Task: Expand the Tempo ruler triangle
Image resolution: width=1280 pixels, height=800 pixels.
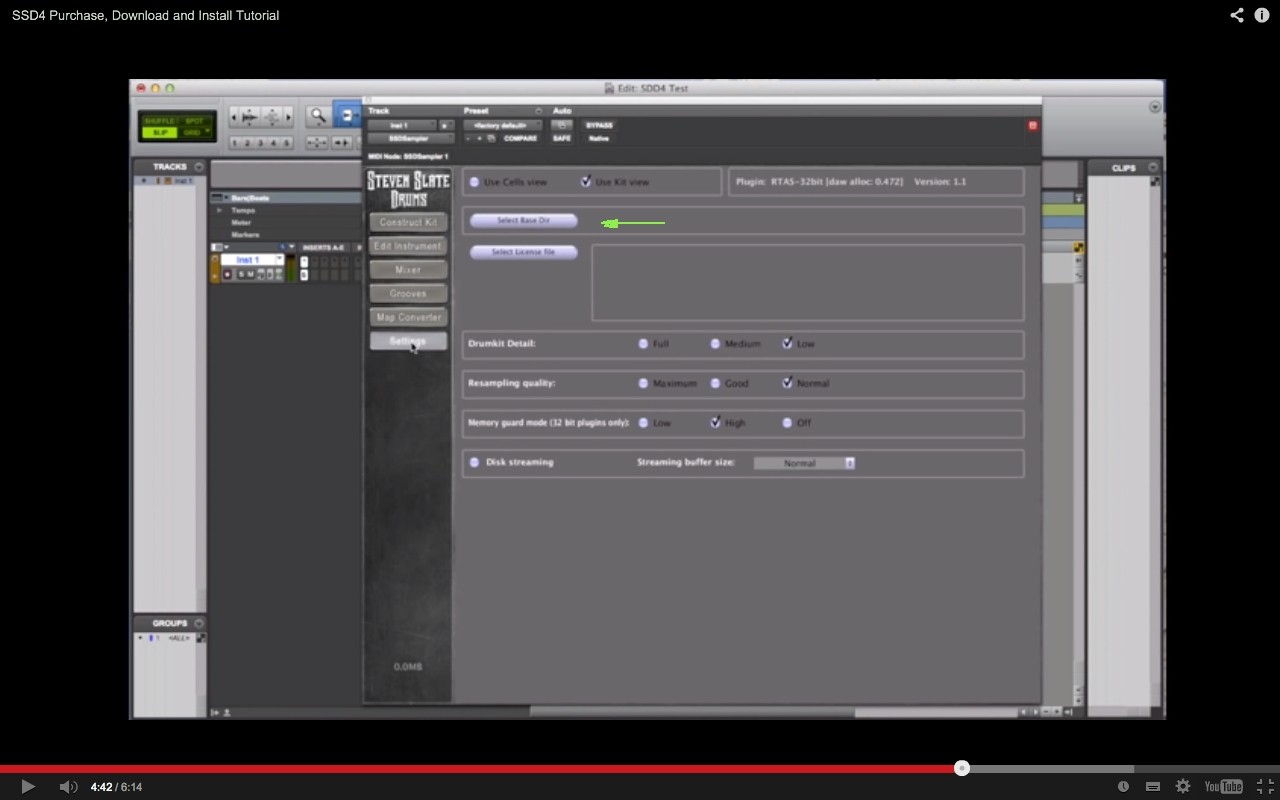Action: pos(219,210)
